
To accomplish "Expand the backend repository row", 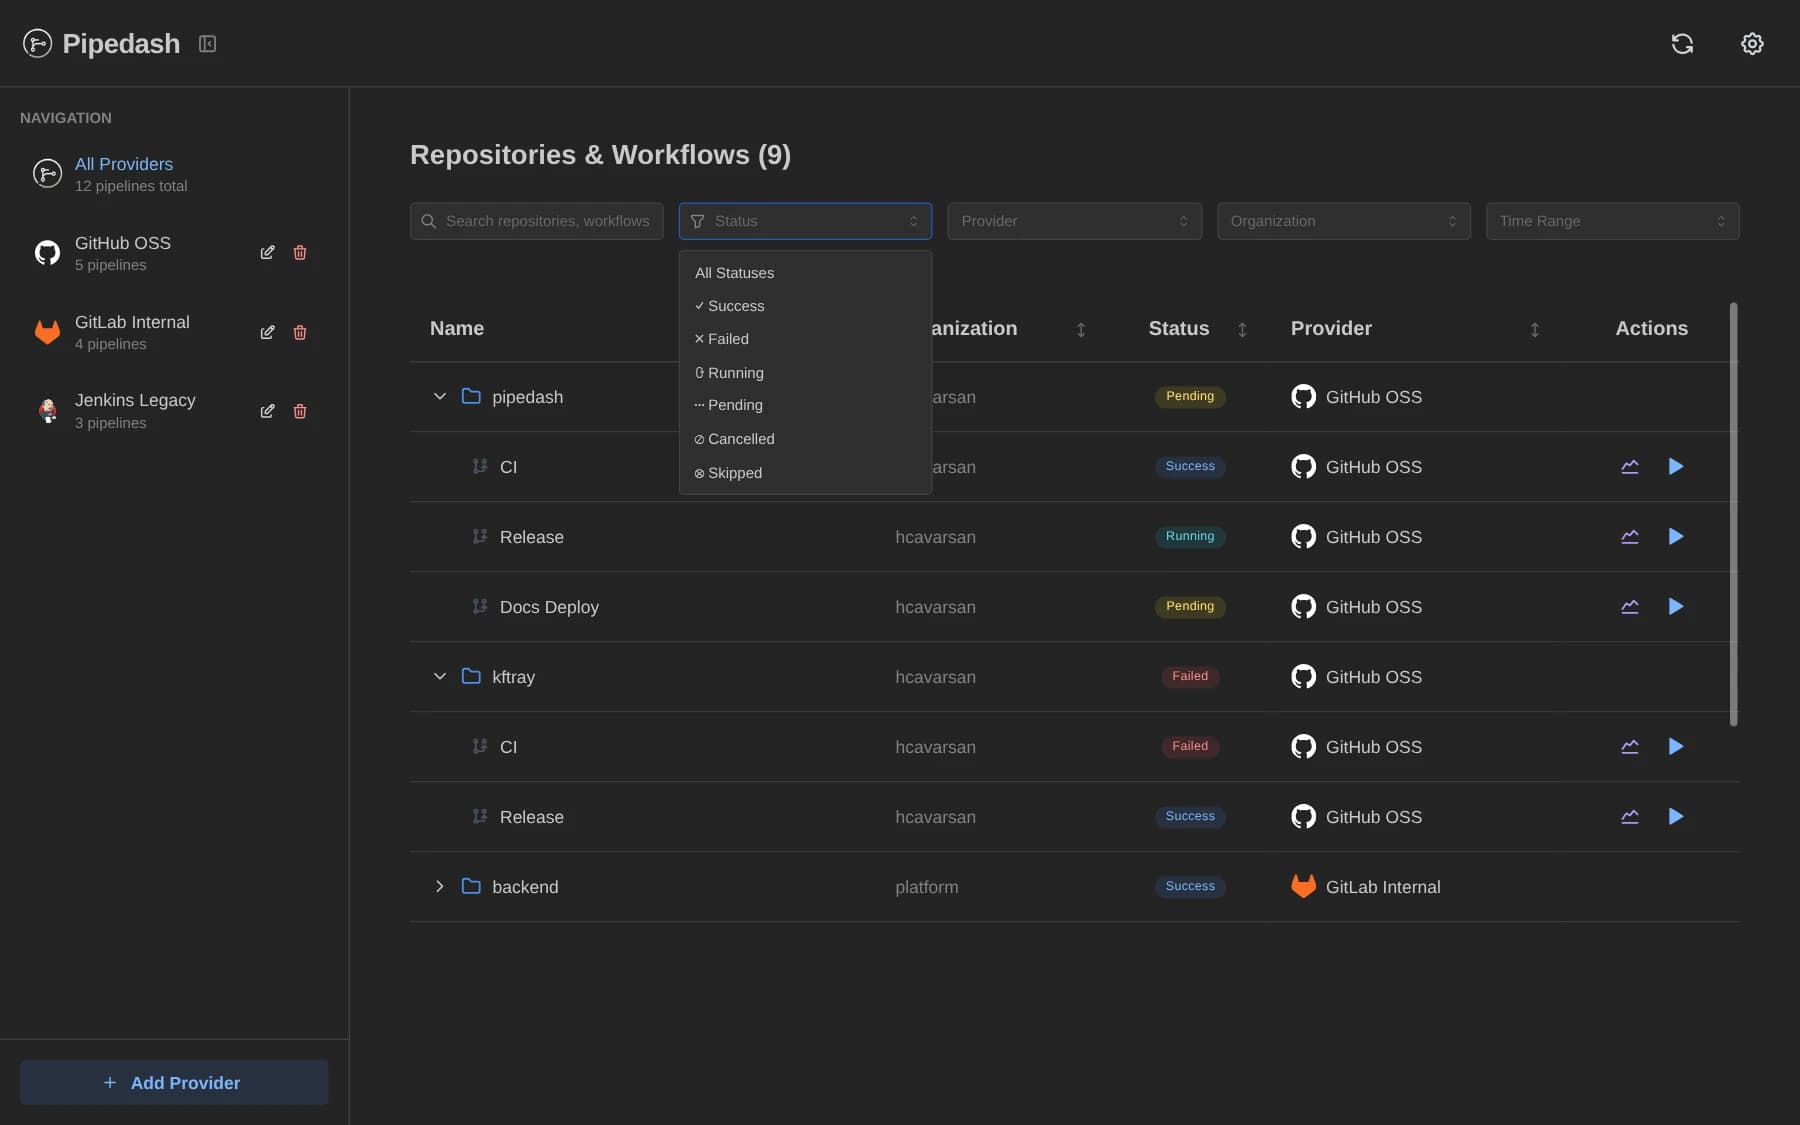I will point(439,886).
